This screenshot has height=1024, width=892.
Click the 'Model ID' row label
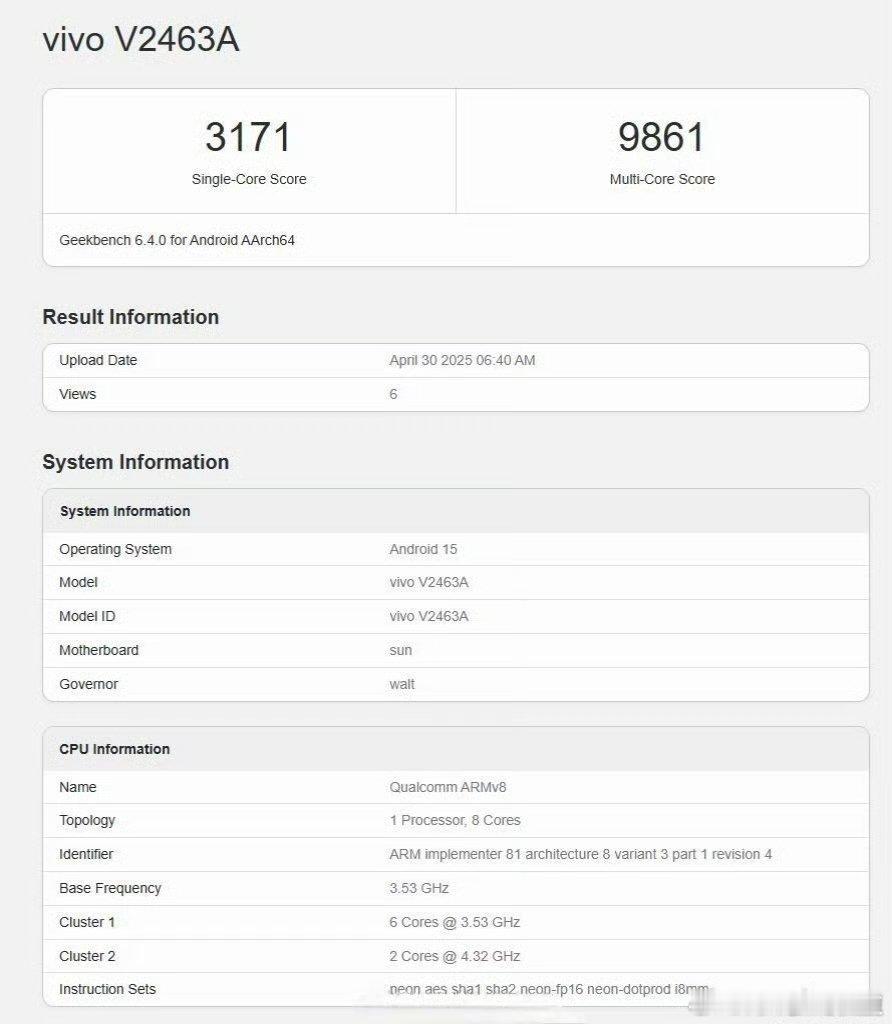click(x=87, y=616)
